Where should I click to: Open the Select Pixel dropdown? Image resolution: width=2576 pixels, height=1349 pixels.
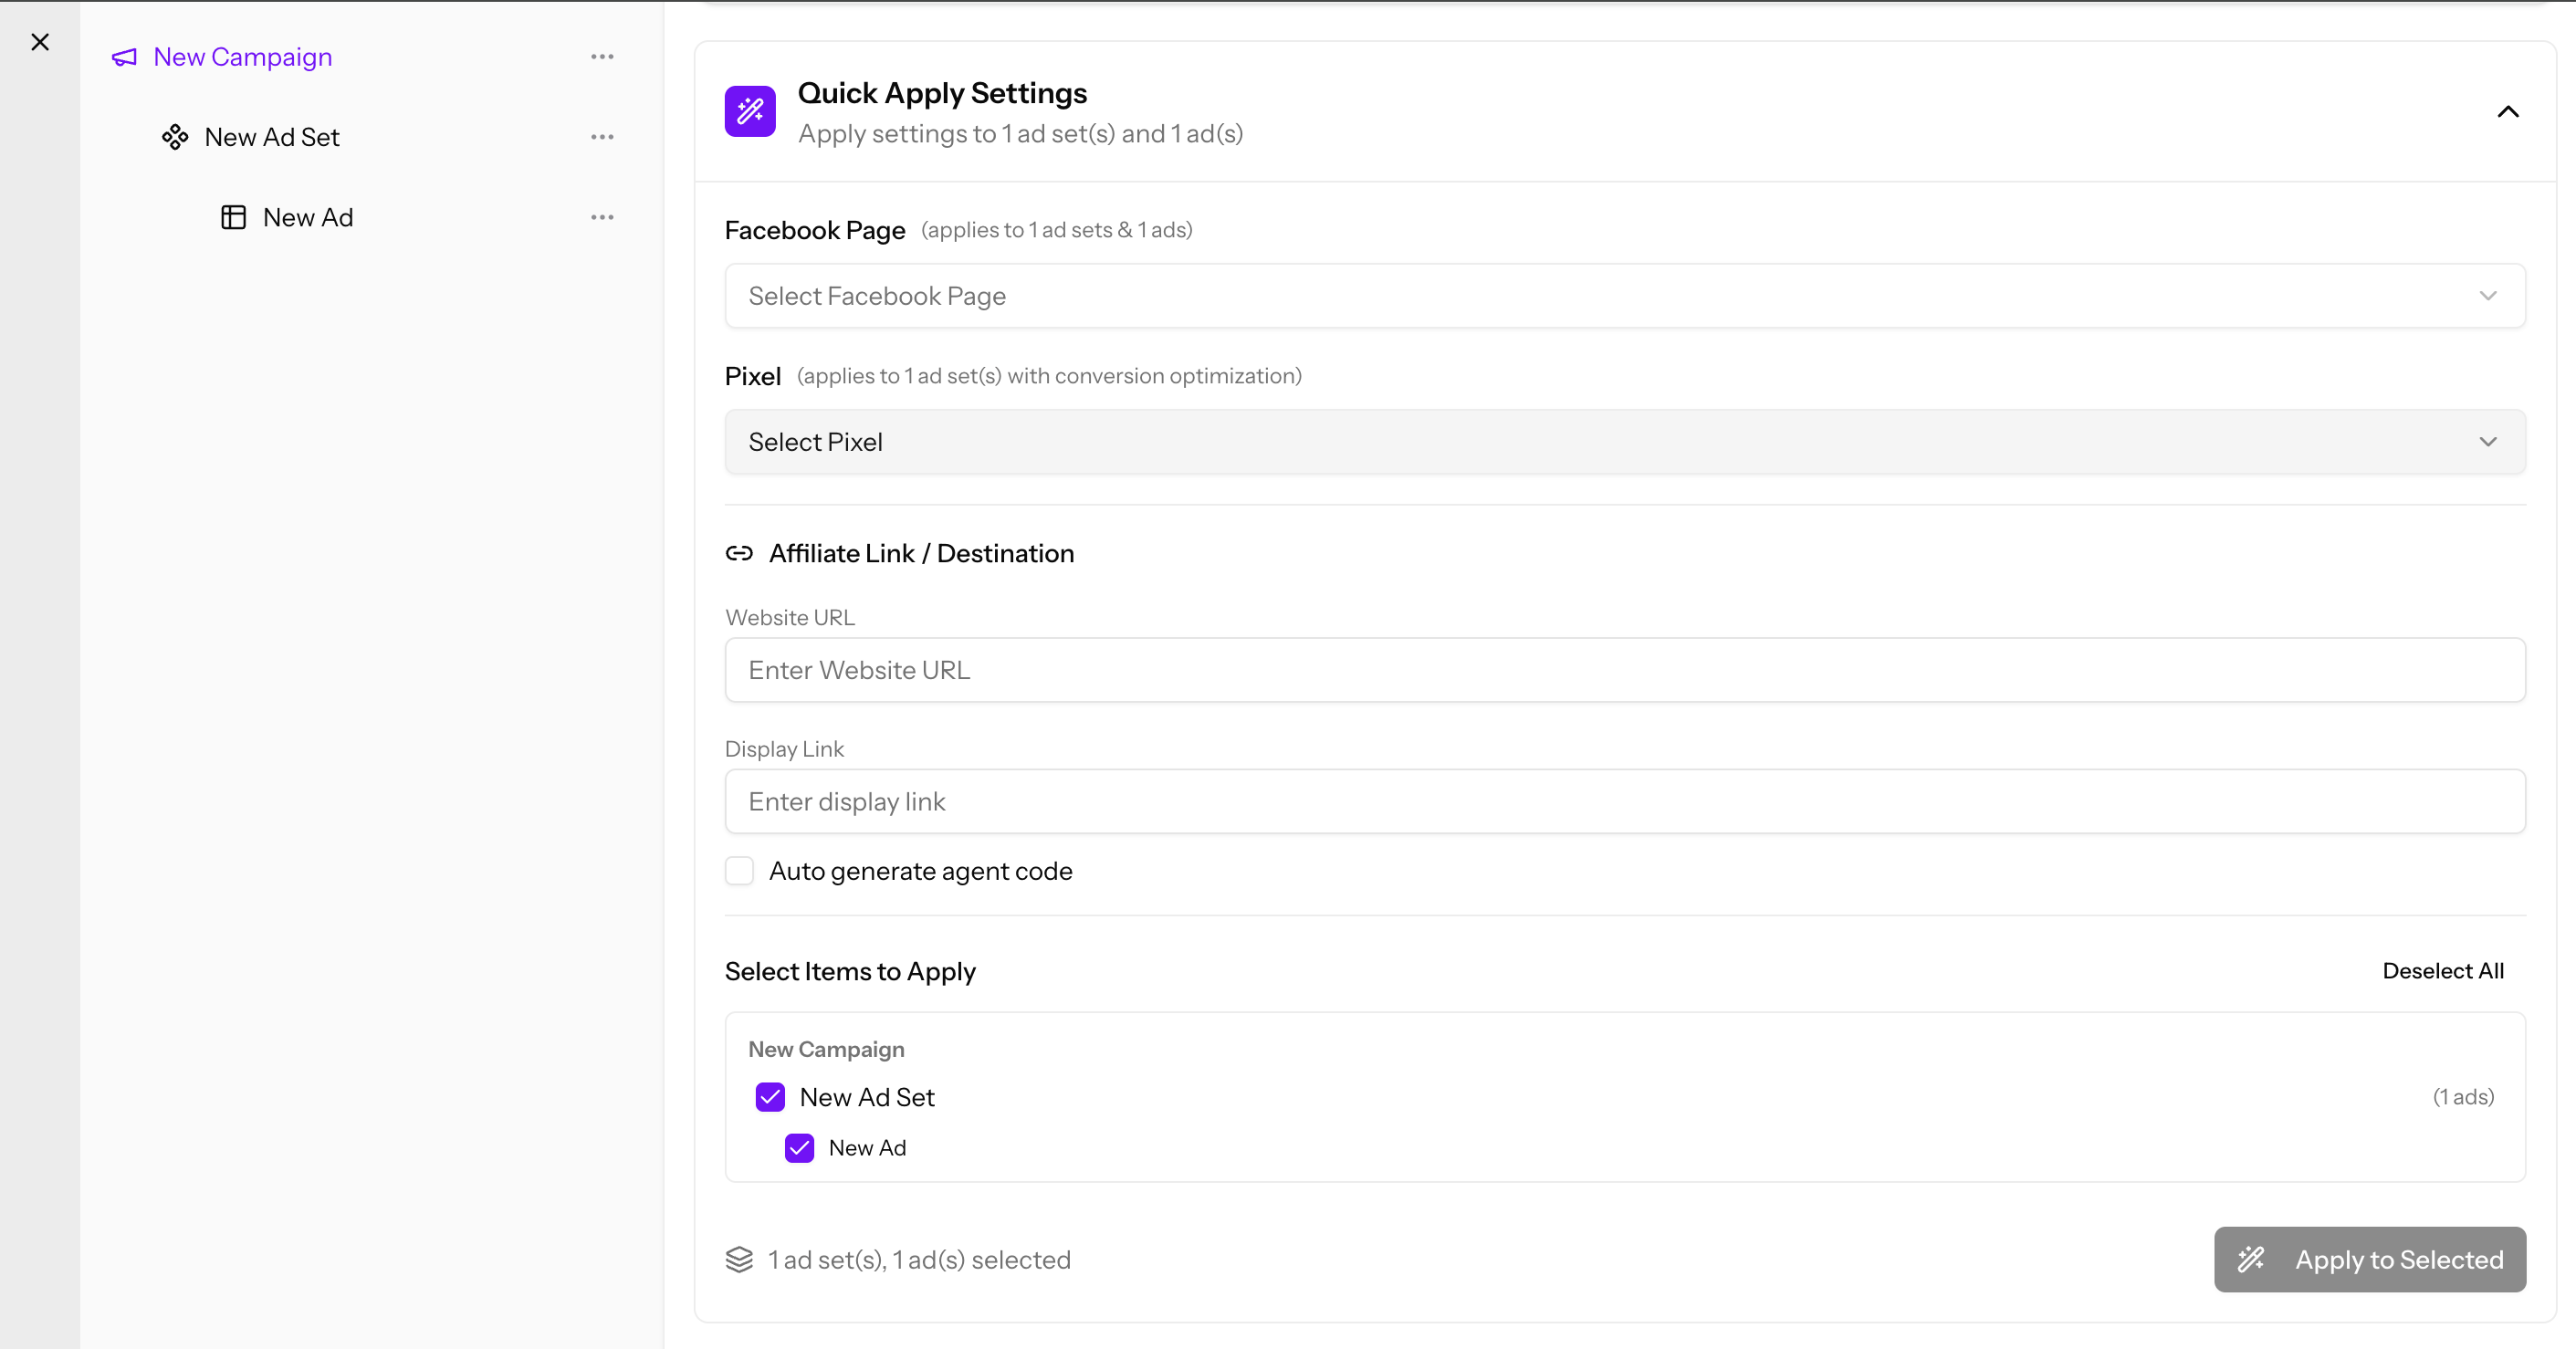pos(1624,442)
